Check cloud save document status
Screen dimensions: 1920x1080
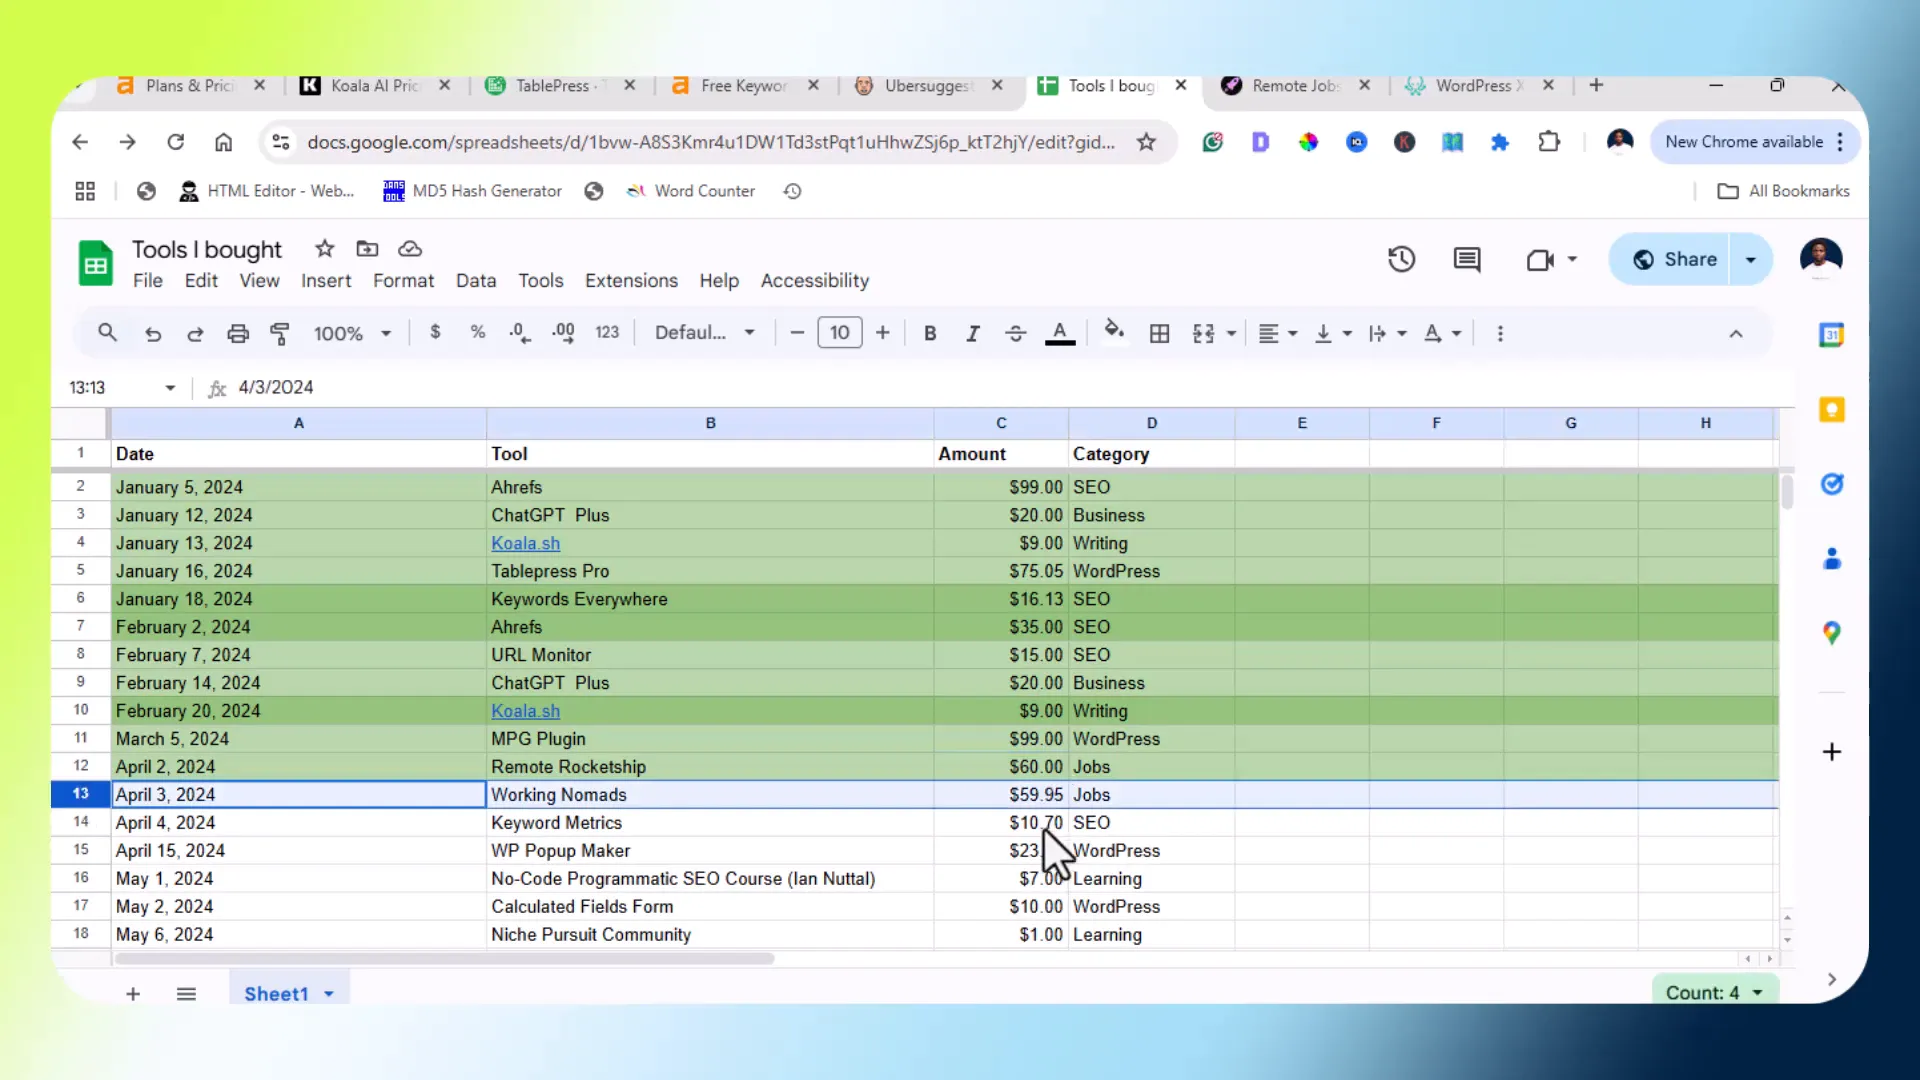pos(410,249)
